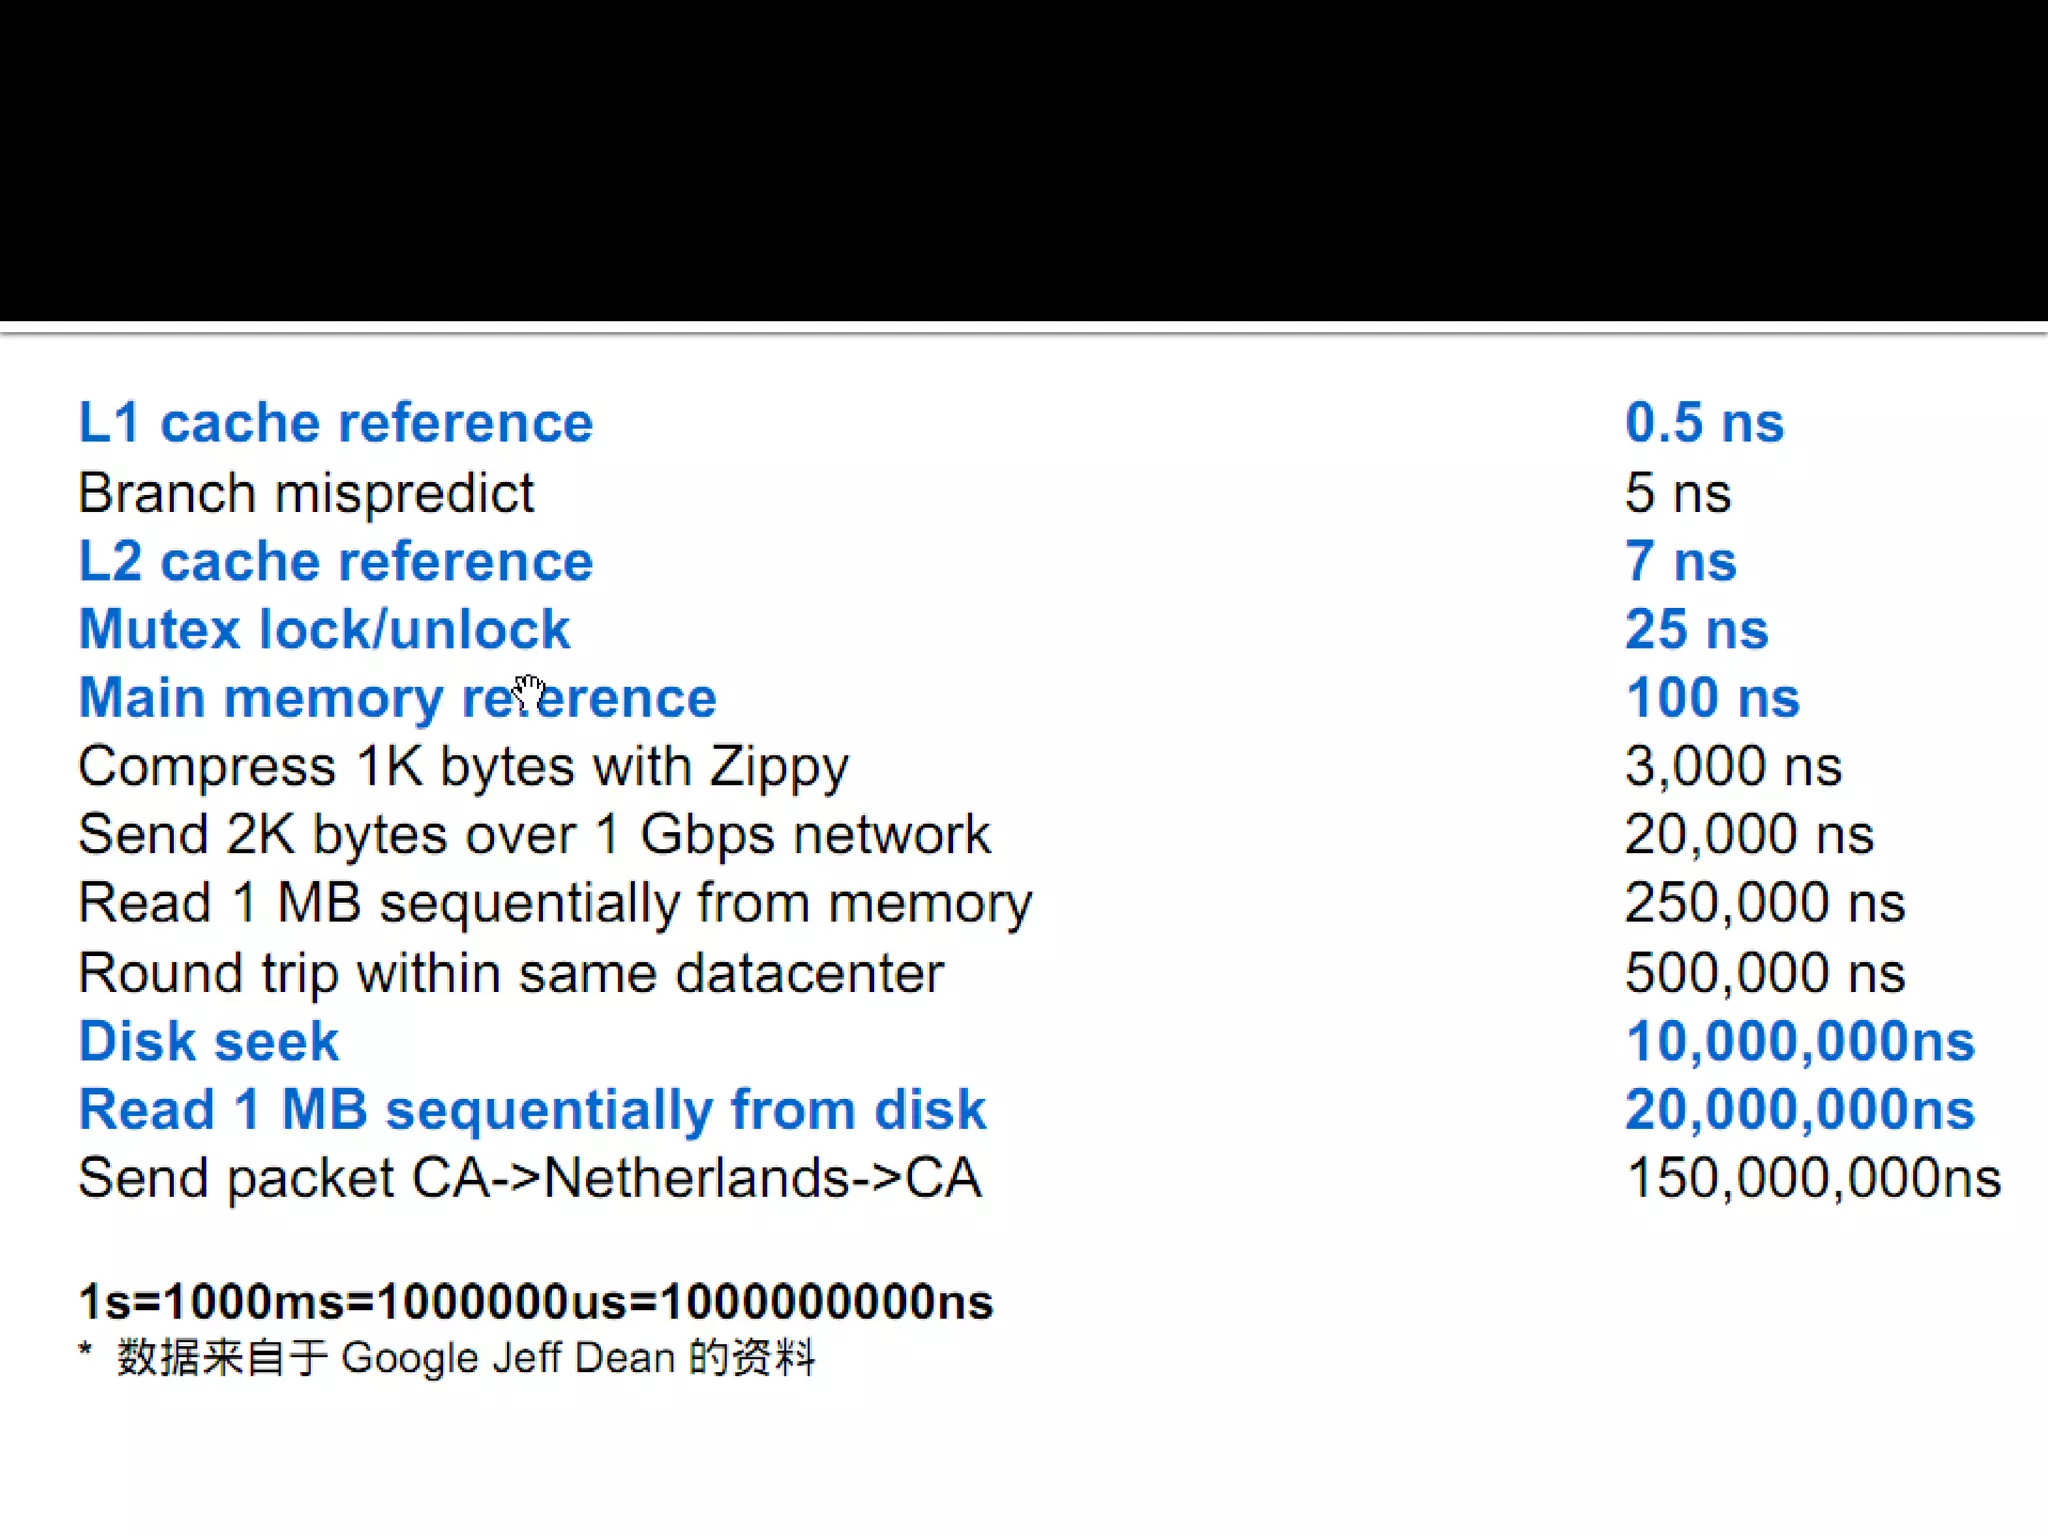Select the 'Mutex lock/unlock' heading
The height and width of the screenshot is (1536, 2048).
click(324, 629)
